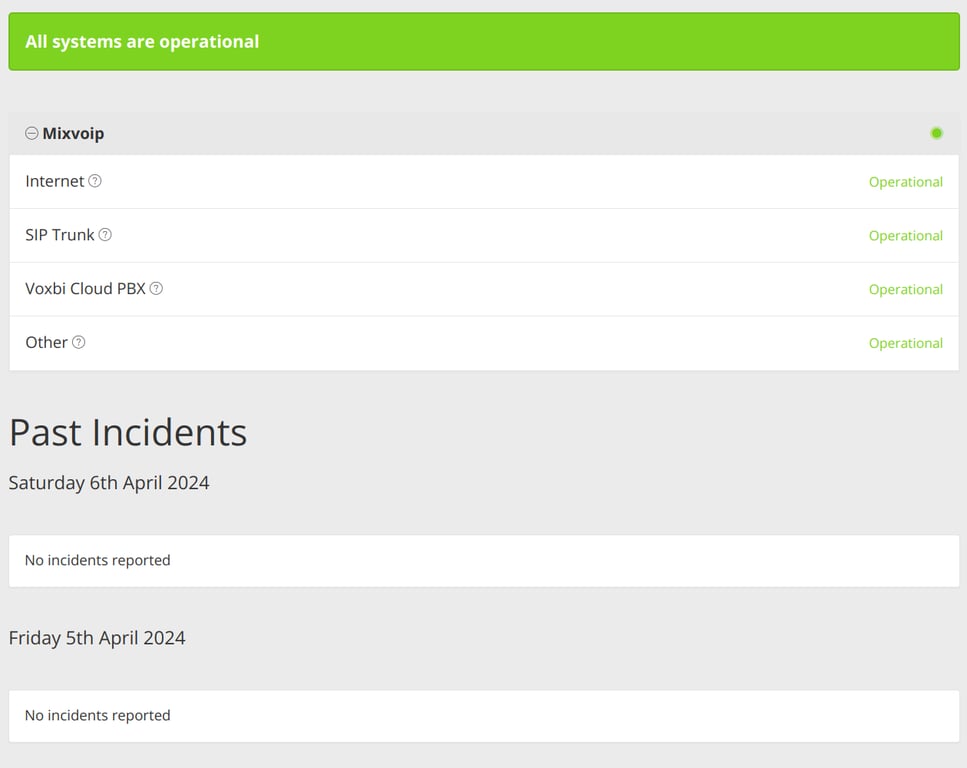Click the help icon beside SIP Trunk
Screen dimensions: 967x768
[x=105, y=235]
